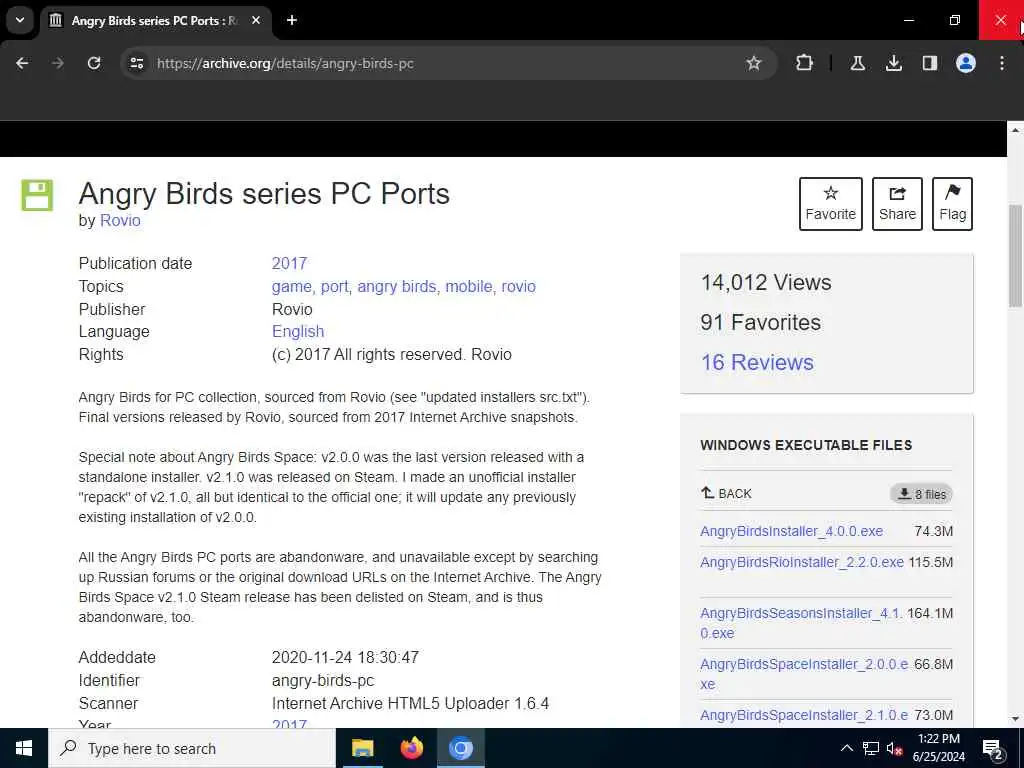Click the Share button
The width and height of the screenshot is (1024, 768).
coord(897,204)
